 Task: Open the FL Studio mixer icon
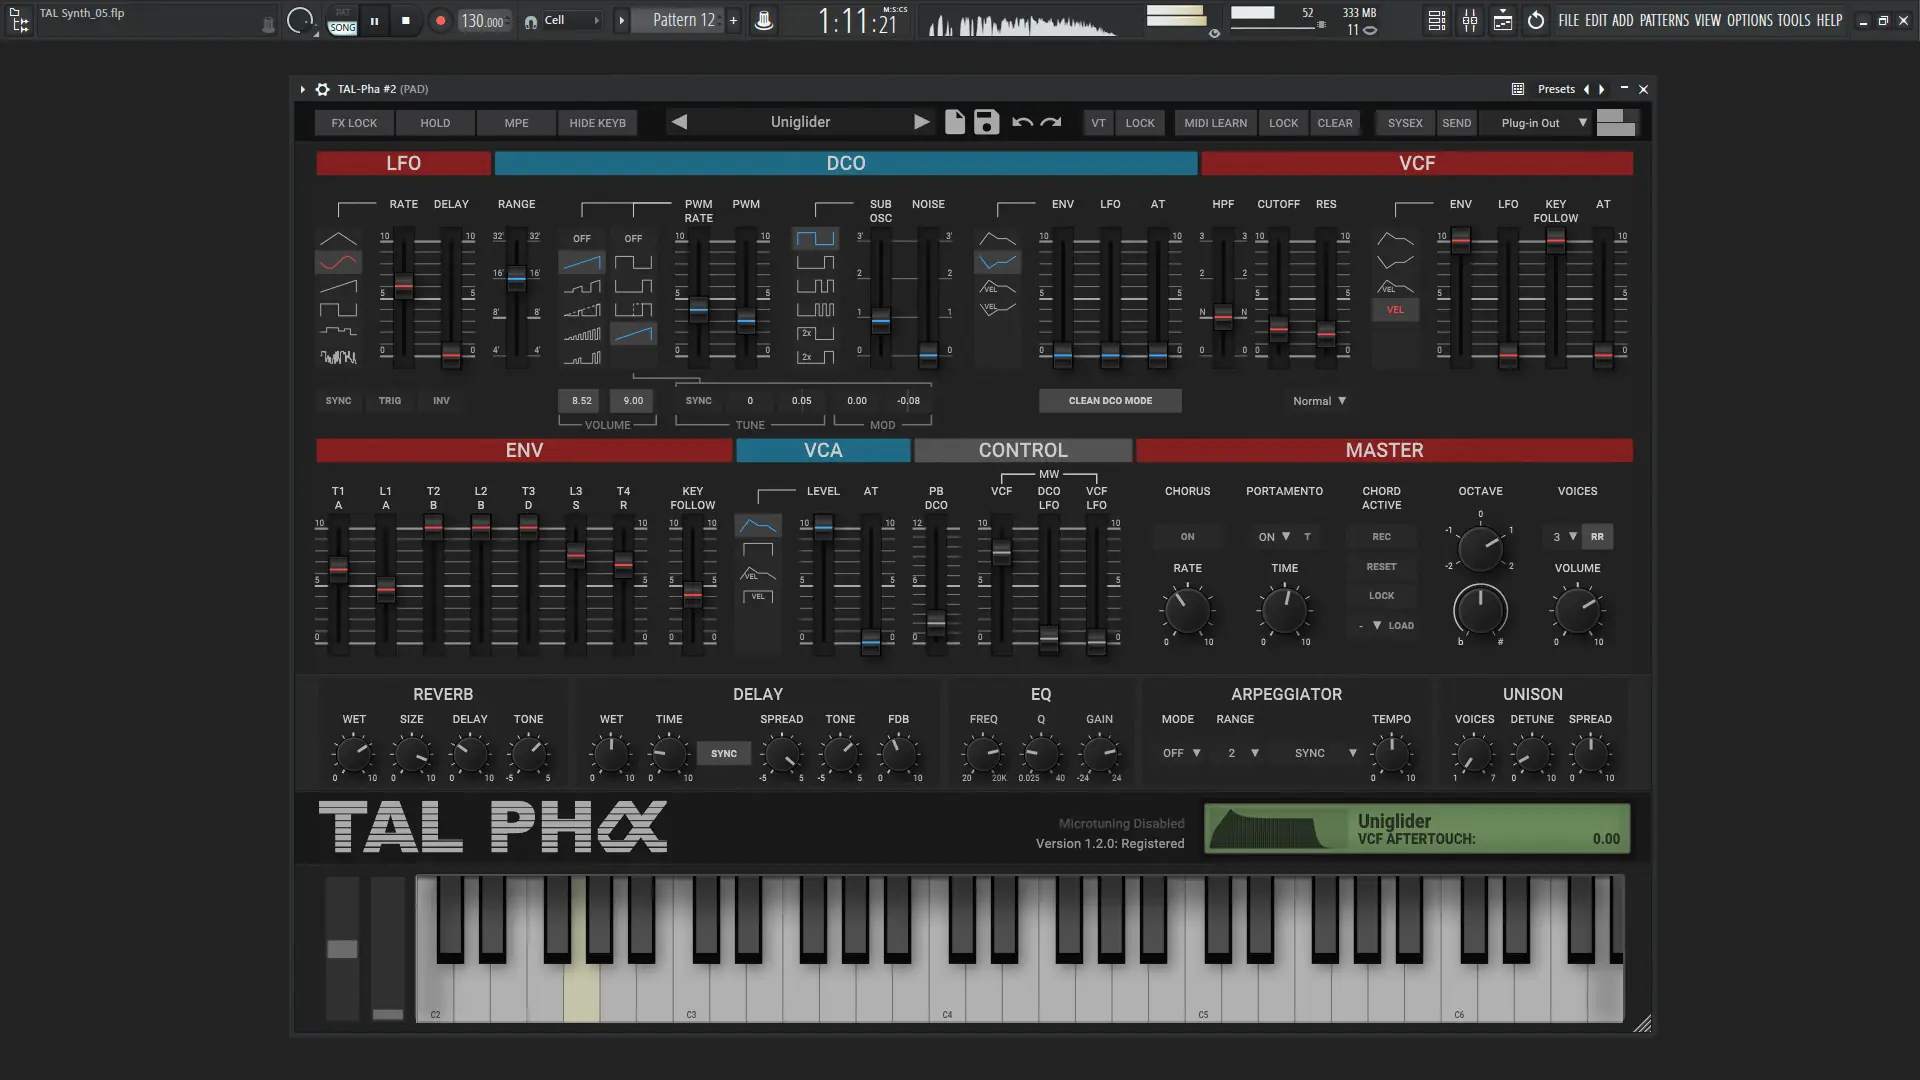tap(1470, 20)
